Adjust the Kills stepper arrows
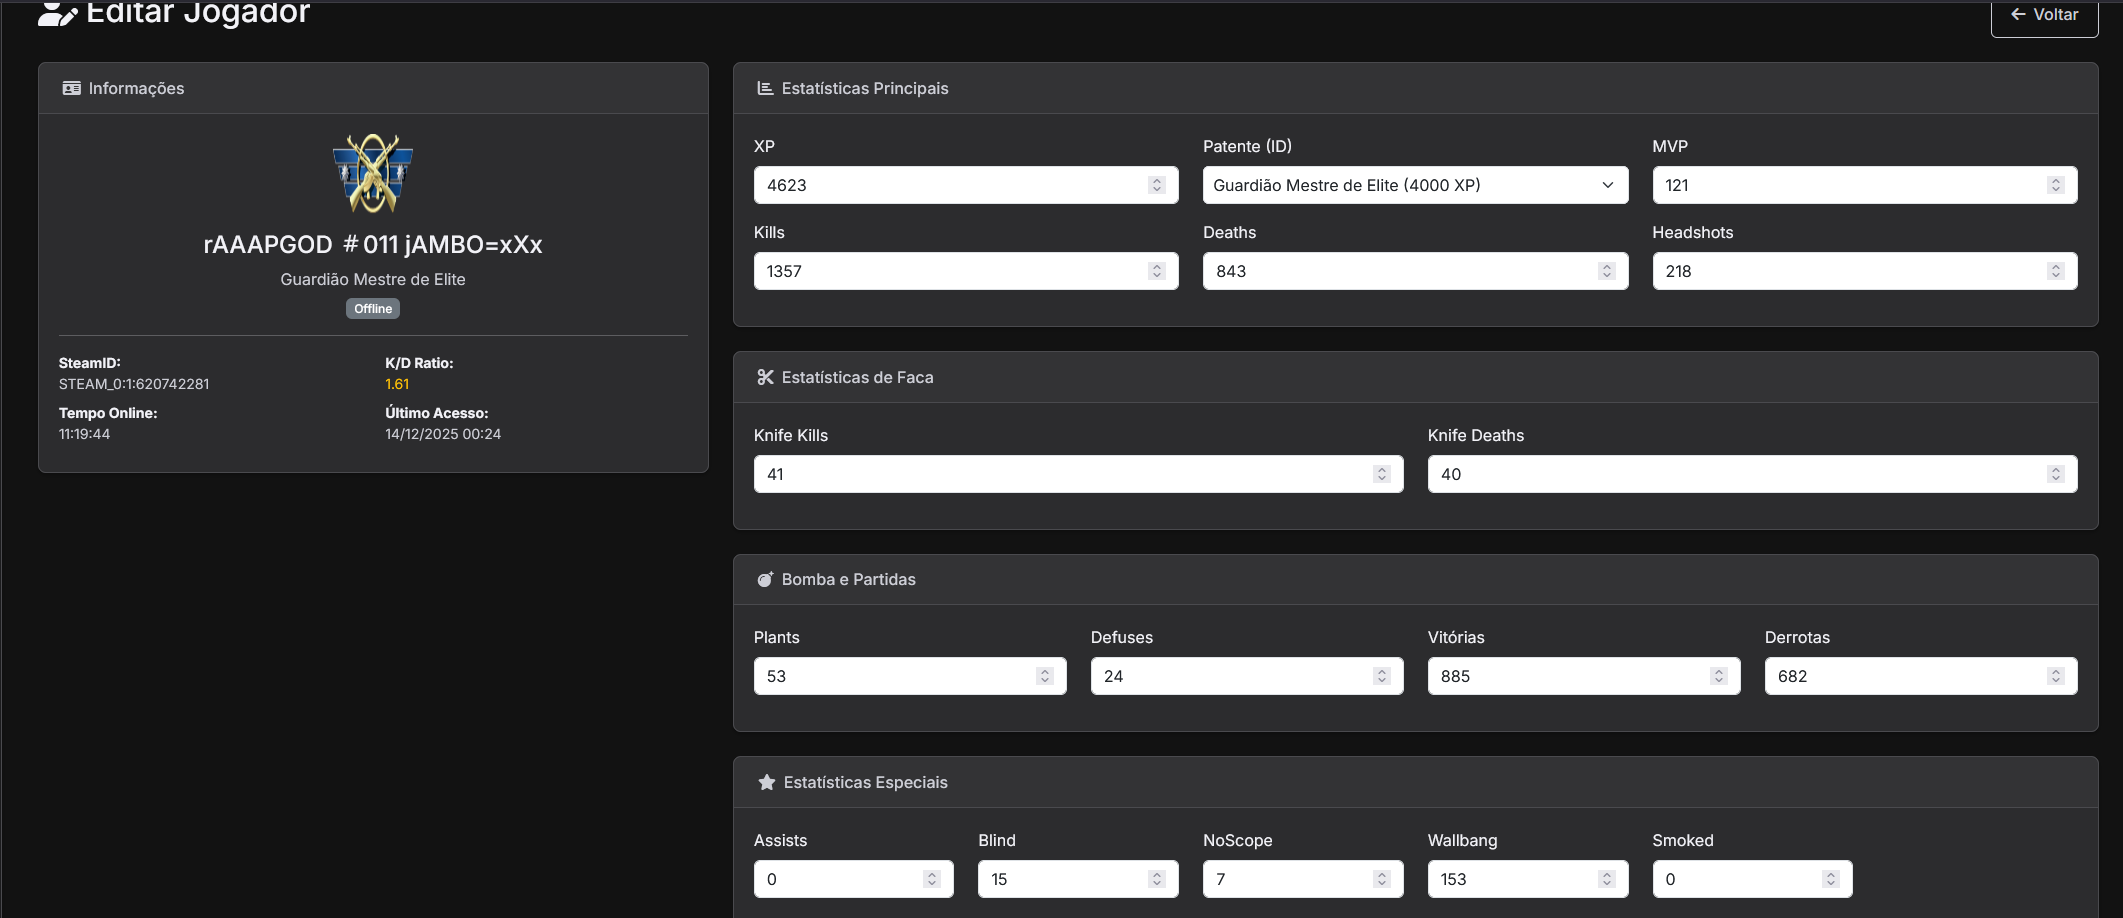Viewport: 2123px width, 918px height. 1156,271
